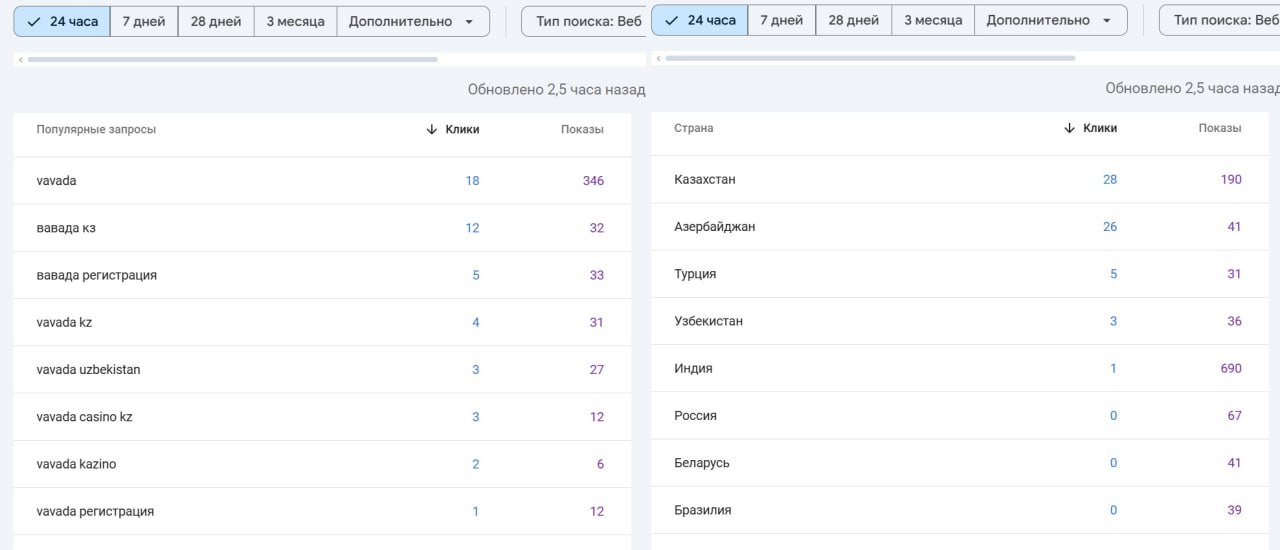Select the Азербайджан country row
This screenshot has width=1280, height=550.
click(715, 226)
